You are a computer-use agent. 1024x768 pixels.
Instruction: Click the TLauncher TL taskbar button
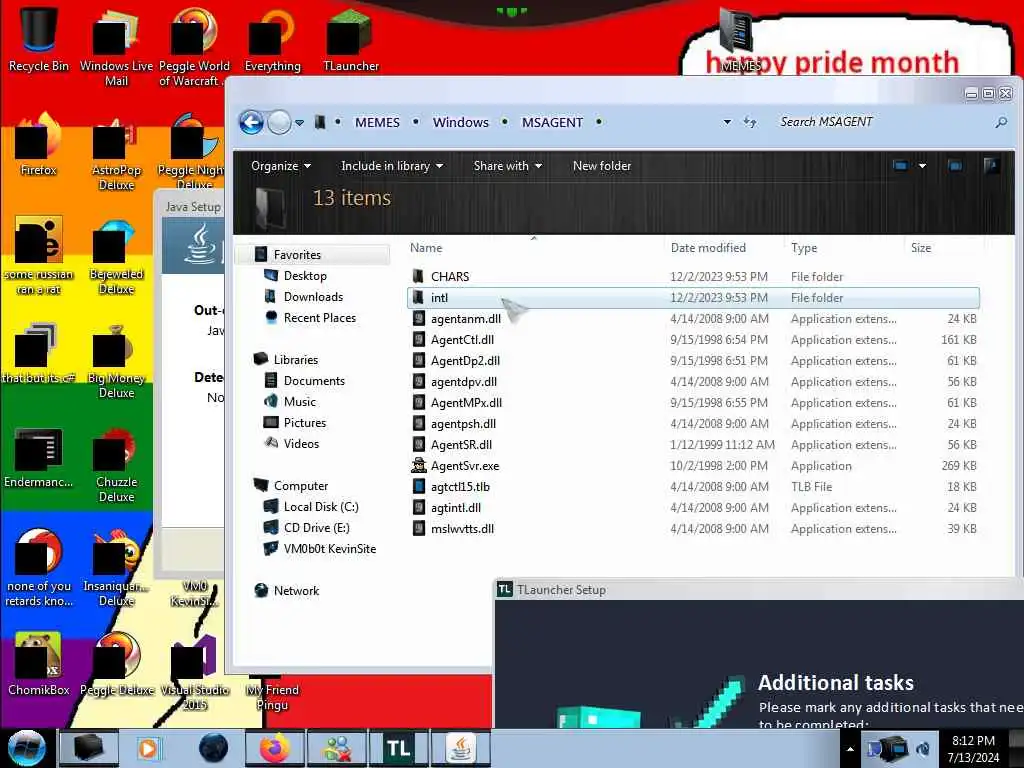(398, 748)
